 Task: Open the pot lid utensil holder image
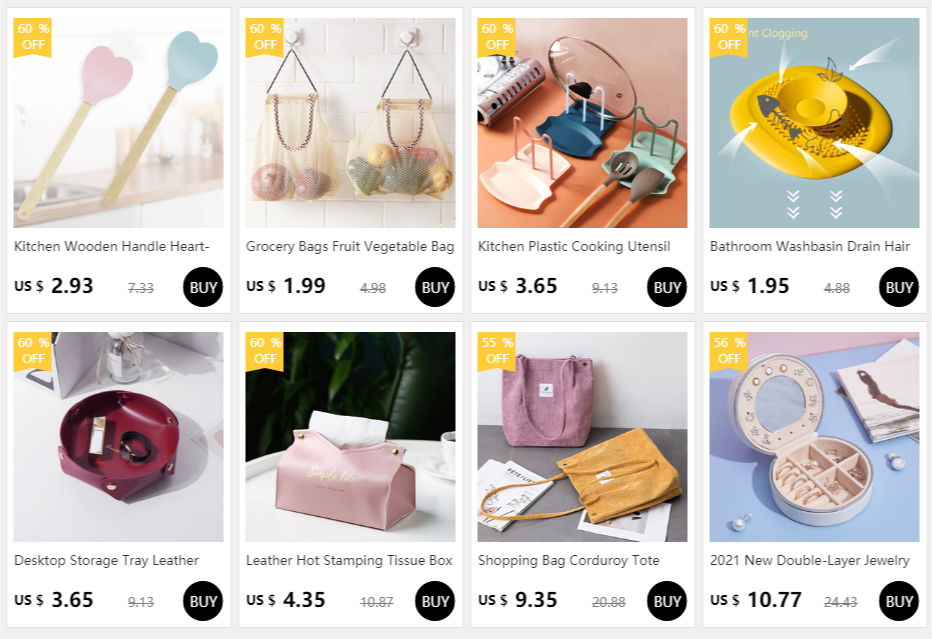(x=582, y=122)
